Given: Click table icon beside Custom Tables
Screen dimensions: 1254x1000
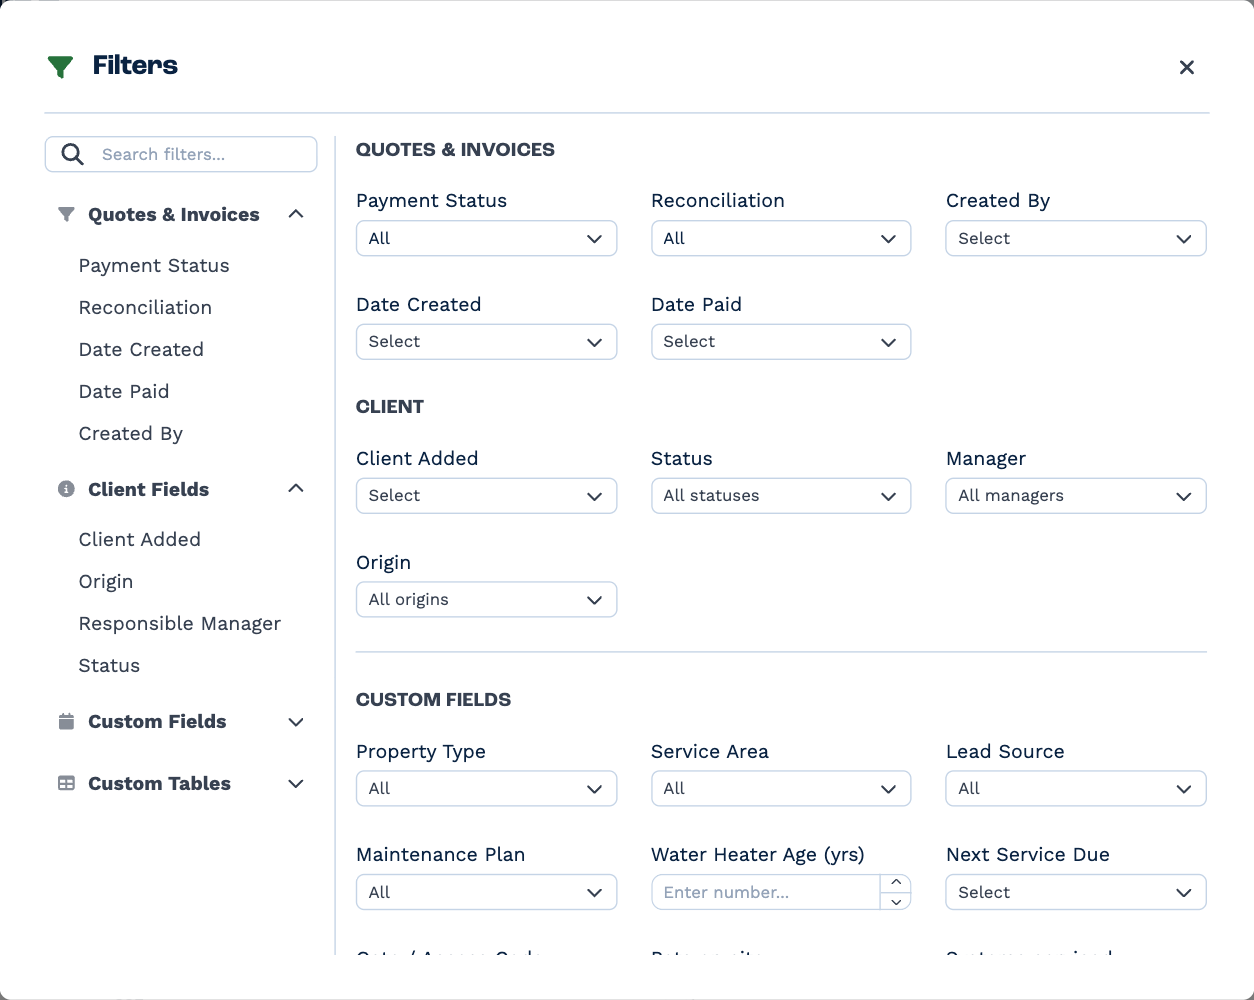Looking at the screenshot, I should pos(66,783).
